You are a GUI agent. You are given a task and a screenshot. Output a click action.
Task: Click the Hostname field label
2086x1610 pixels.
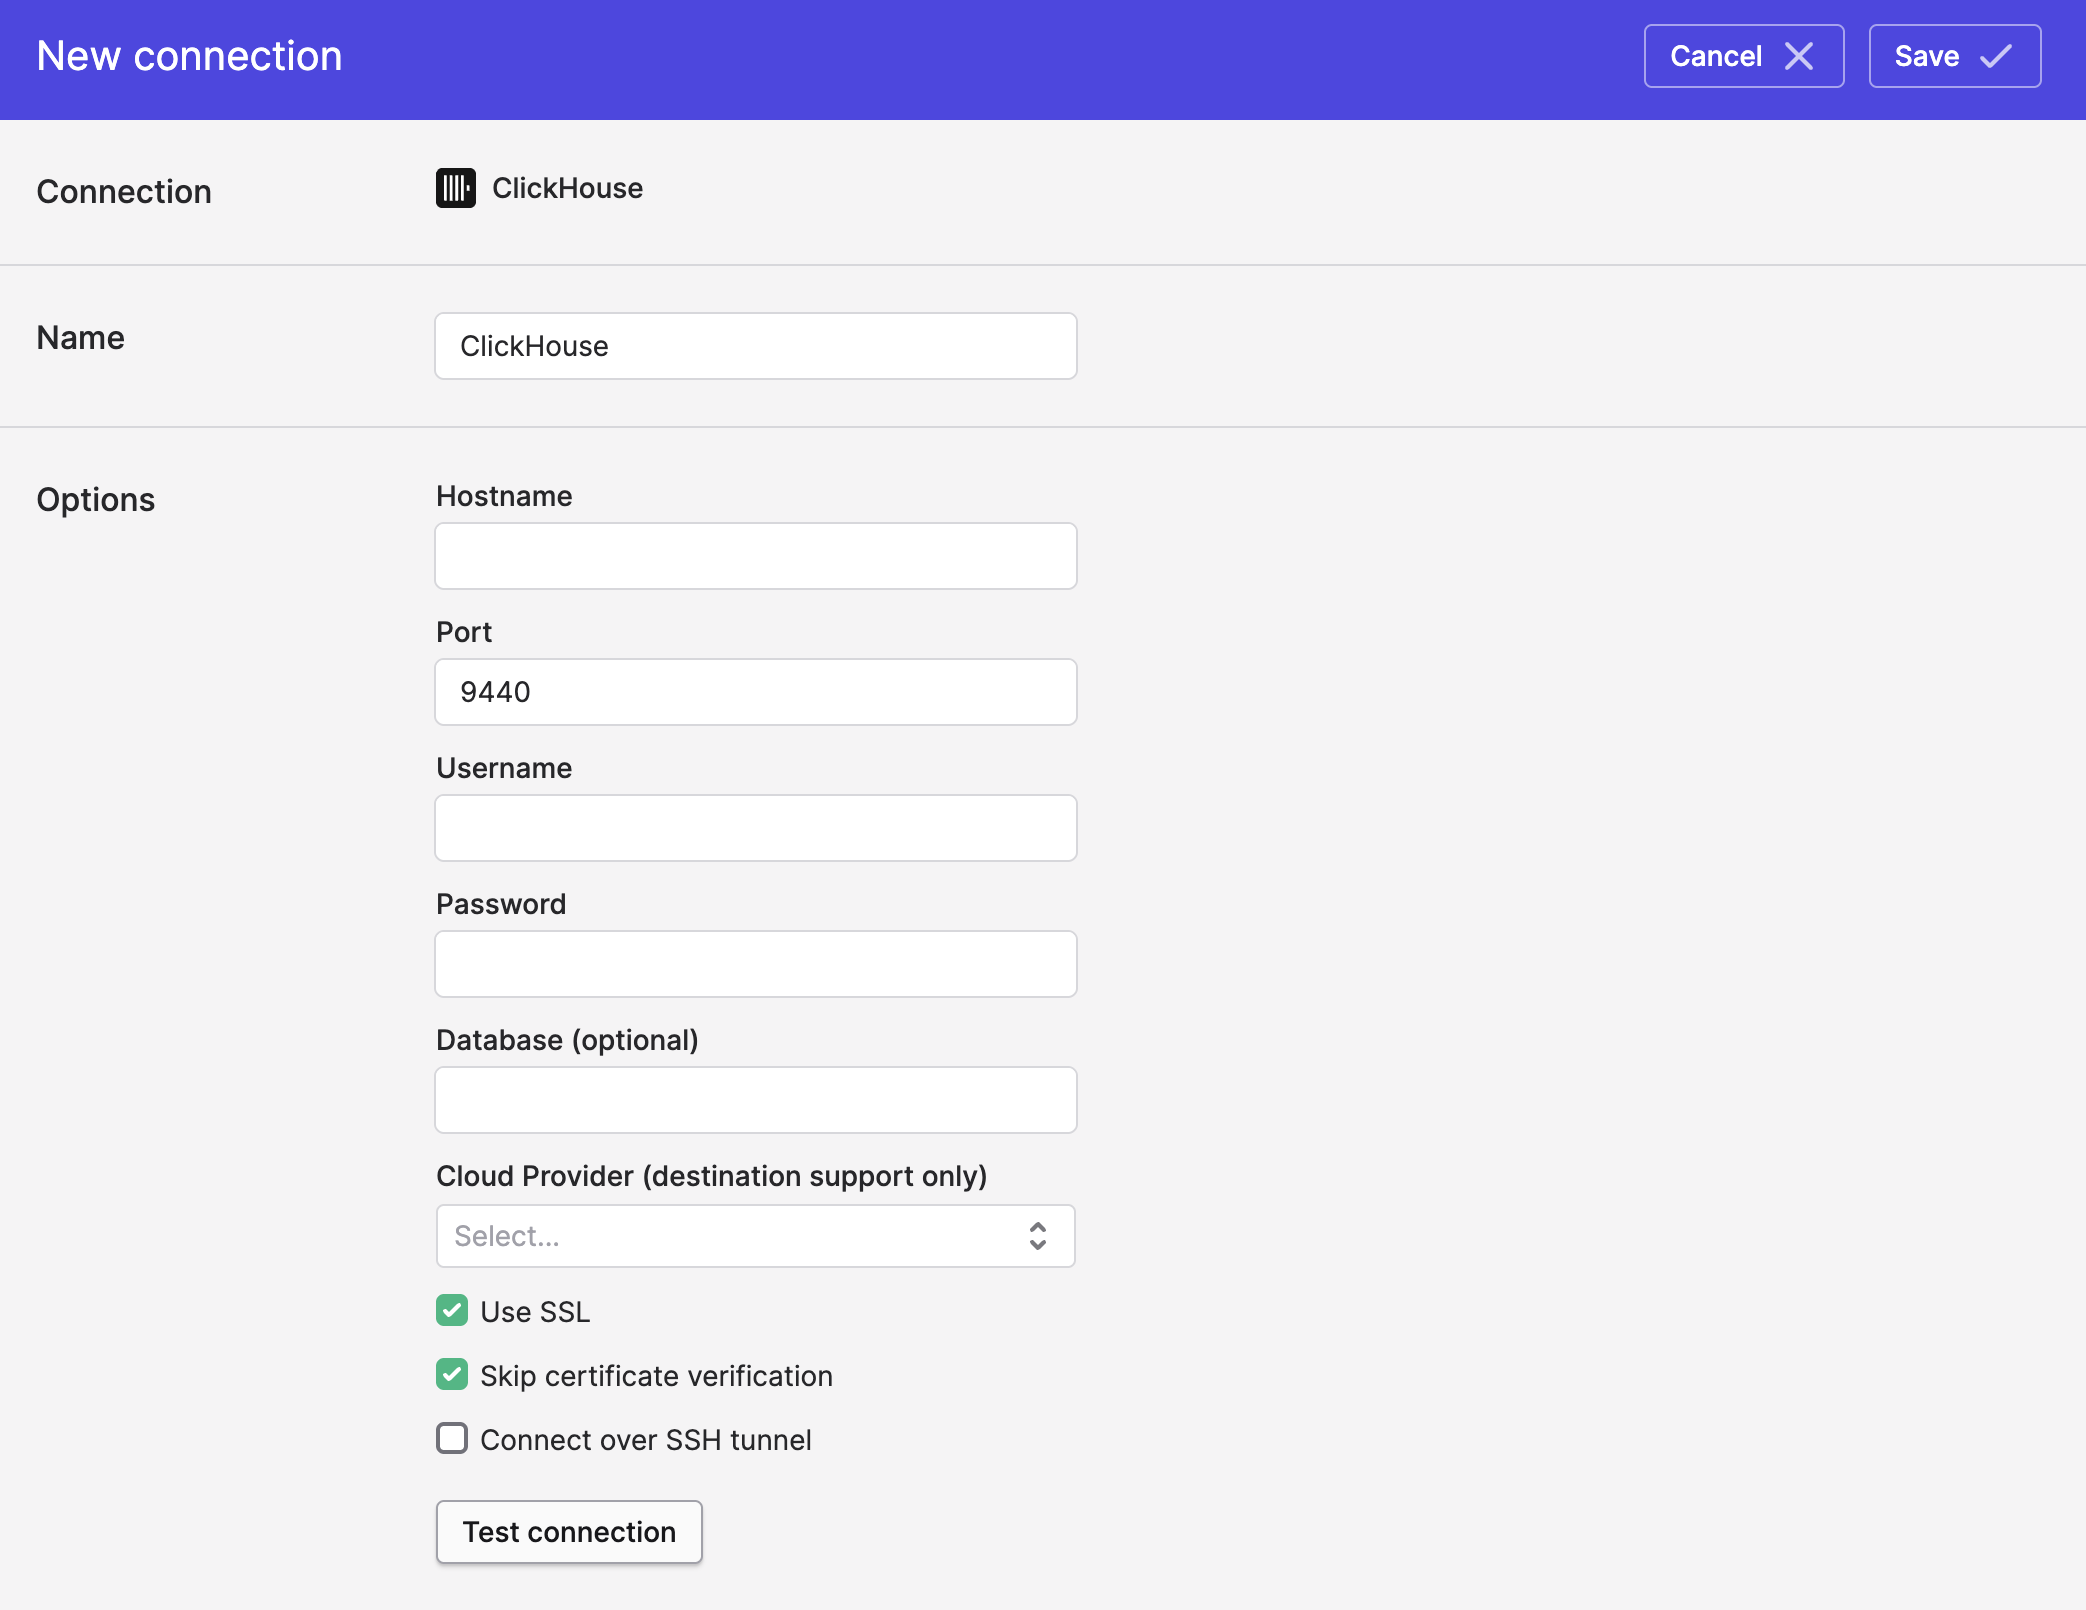[504, 496]
